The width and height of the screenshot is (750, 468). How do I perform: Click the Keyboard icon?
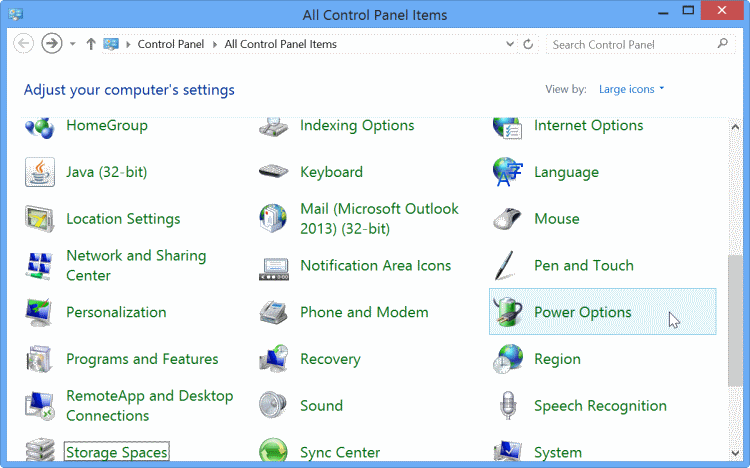tap(273, 172)
